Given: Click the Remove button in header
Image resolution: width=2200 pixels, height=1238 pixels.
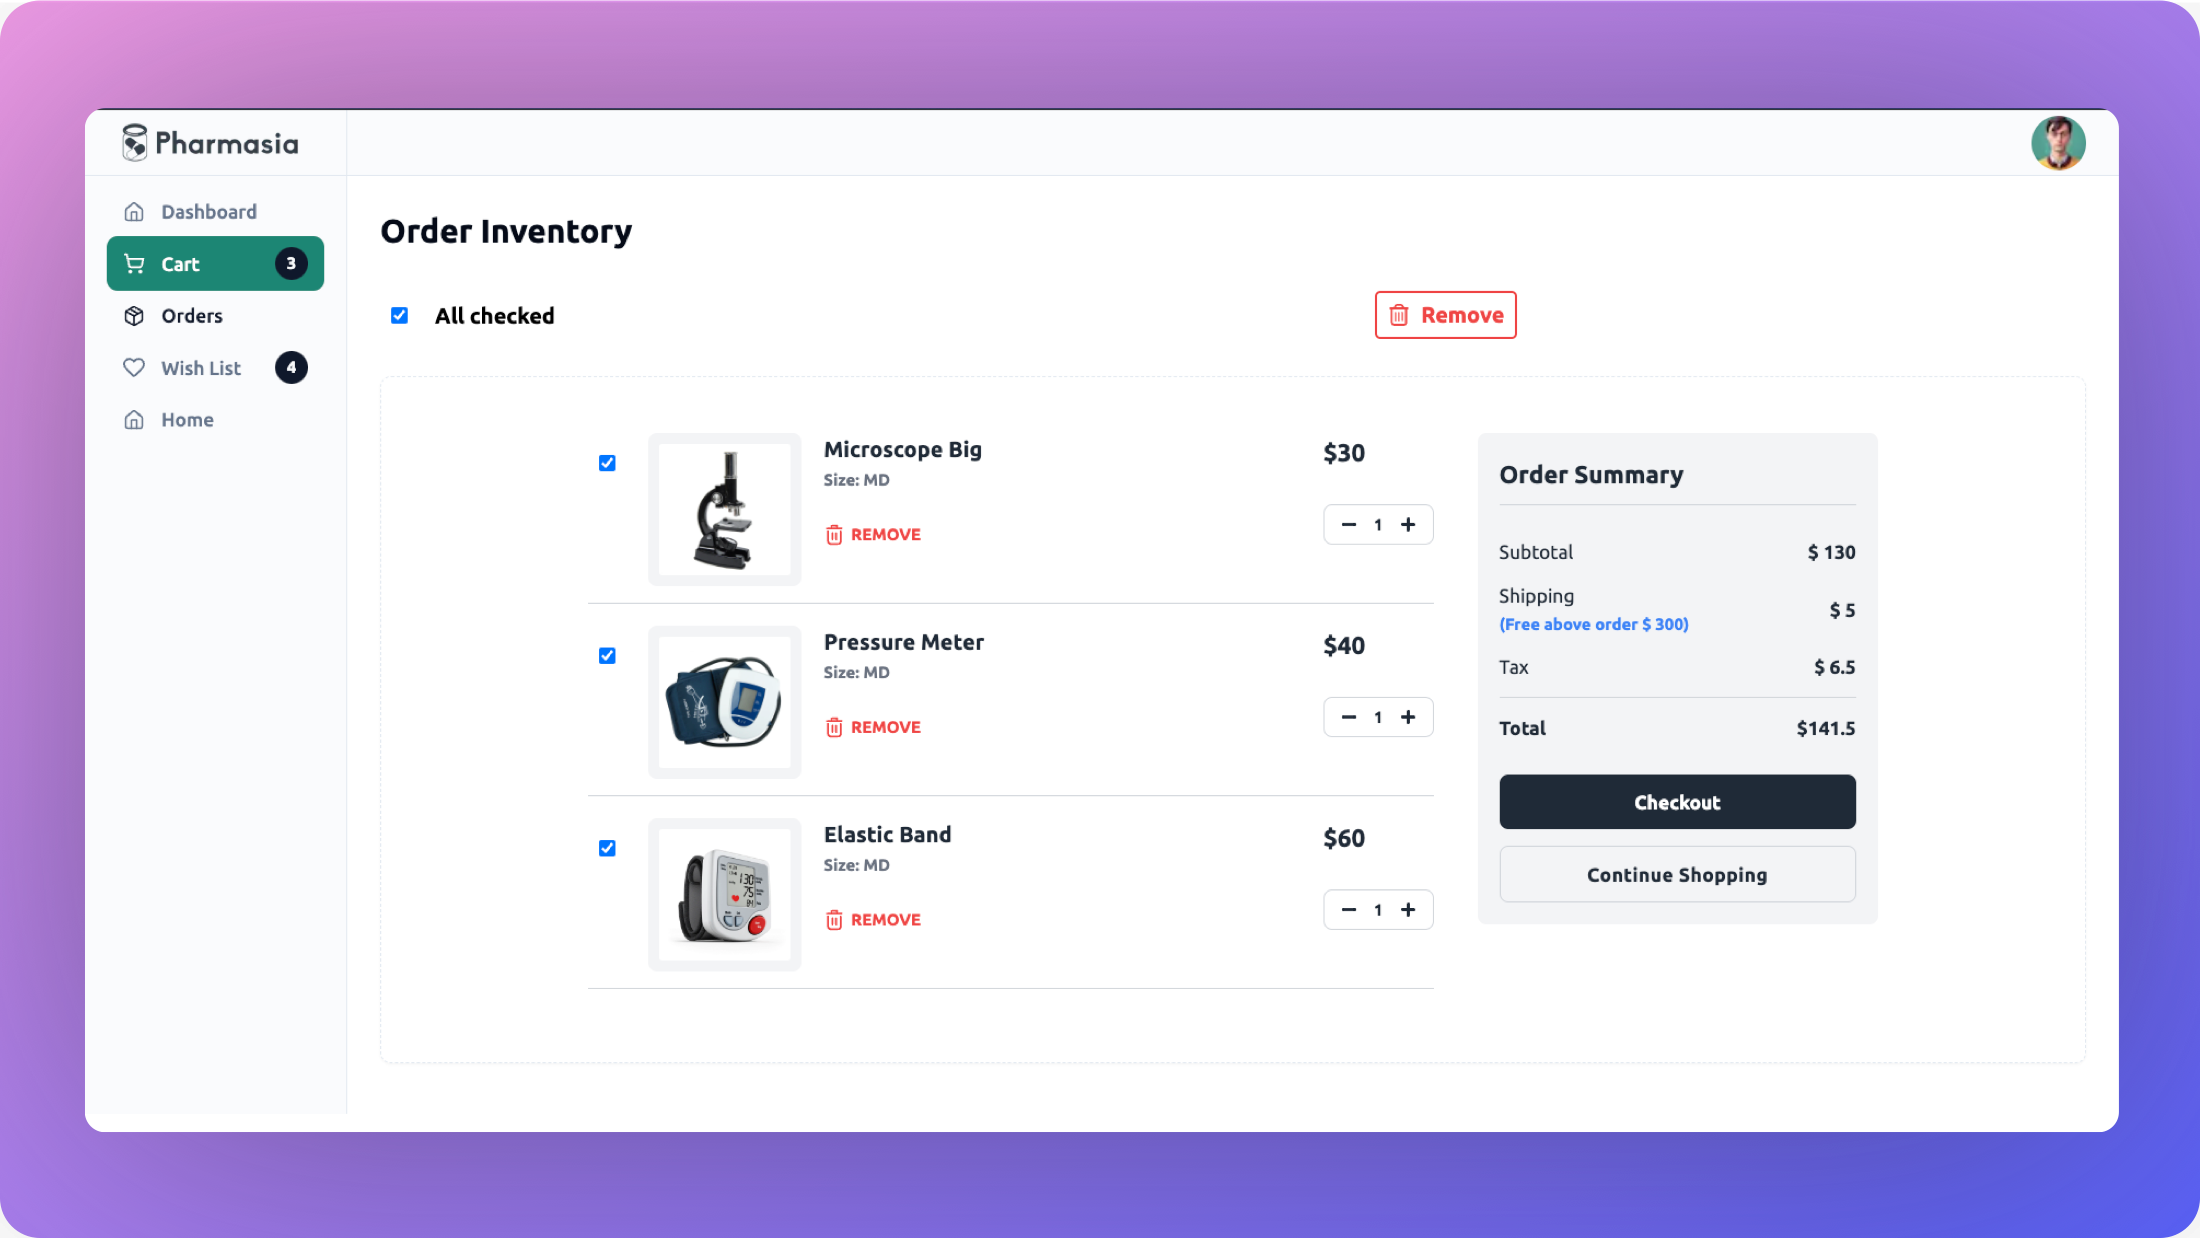Looking at the screenshot, I should [1445, 314].
